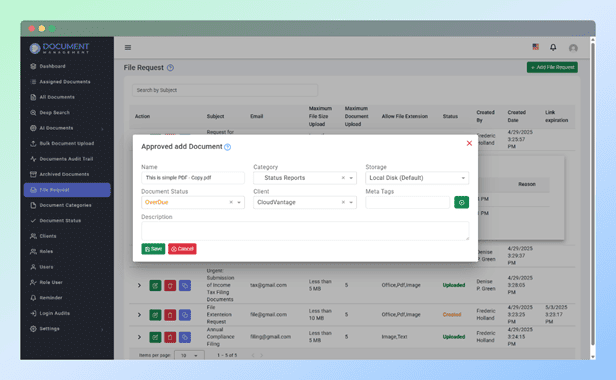Viewport: 616px width, 380px height.
Task: Expand the Annual Compliance Filing row
Action: (x=139, y=337)
